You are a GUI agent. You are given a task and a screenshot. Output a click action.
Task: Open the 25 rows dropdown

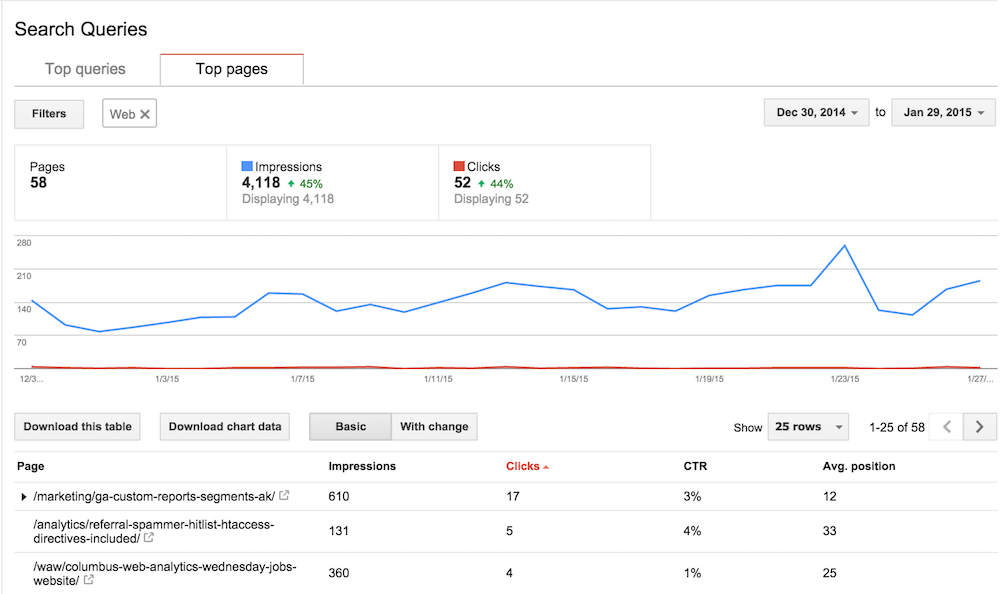click(x=808, y=427)
